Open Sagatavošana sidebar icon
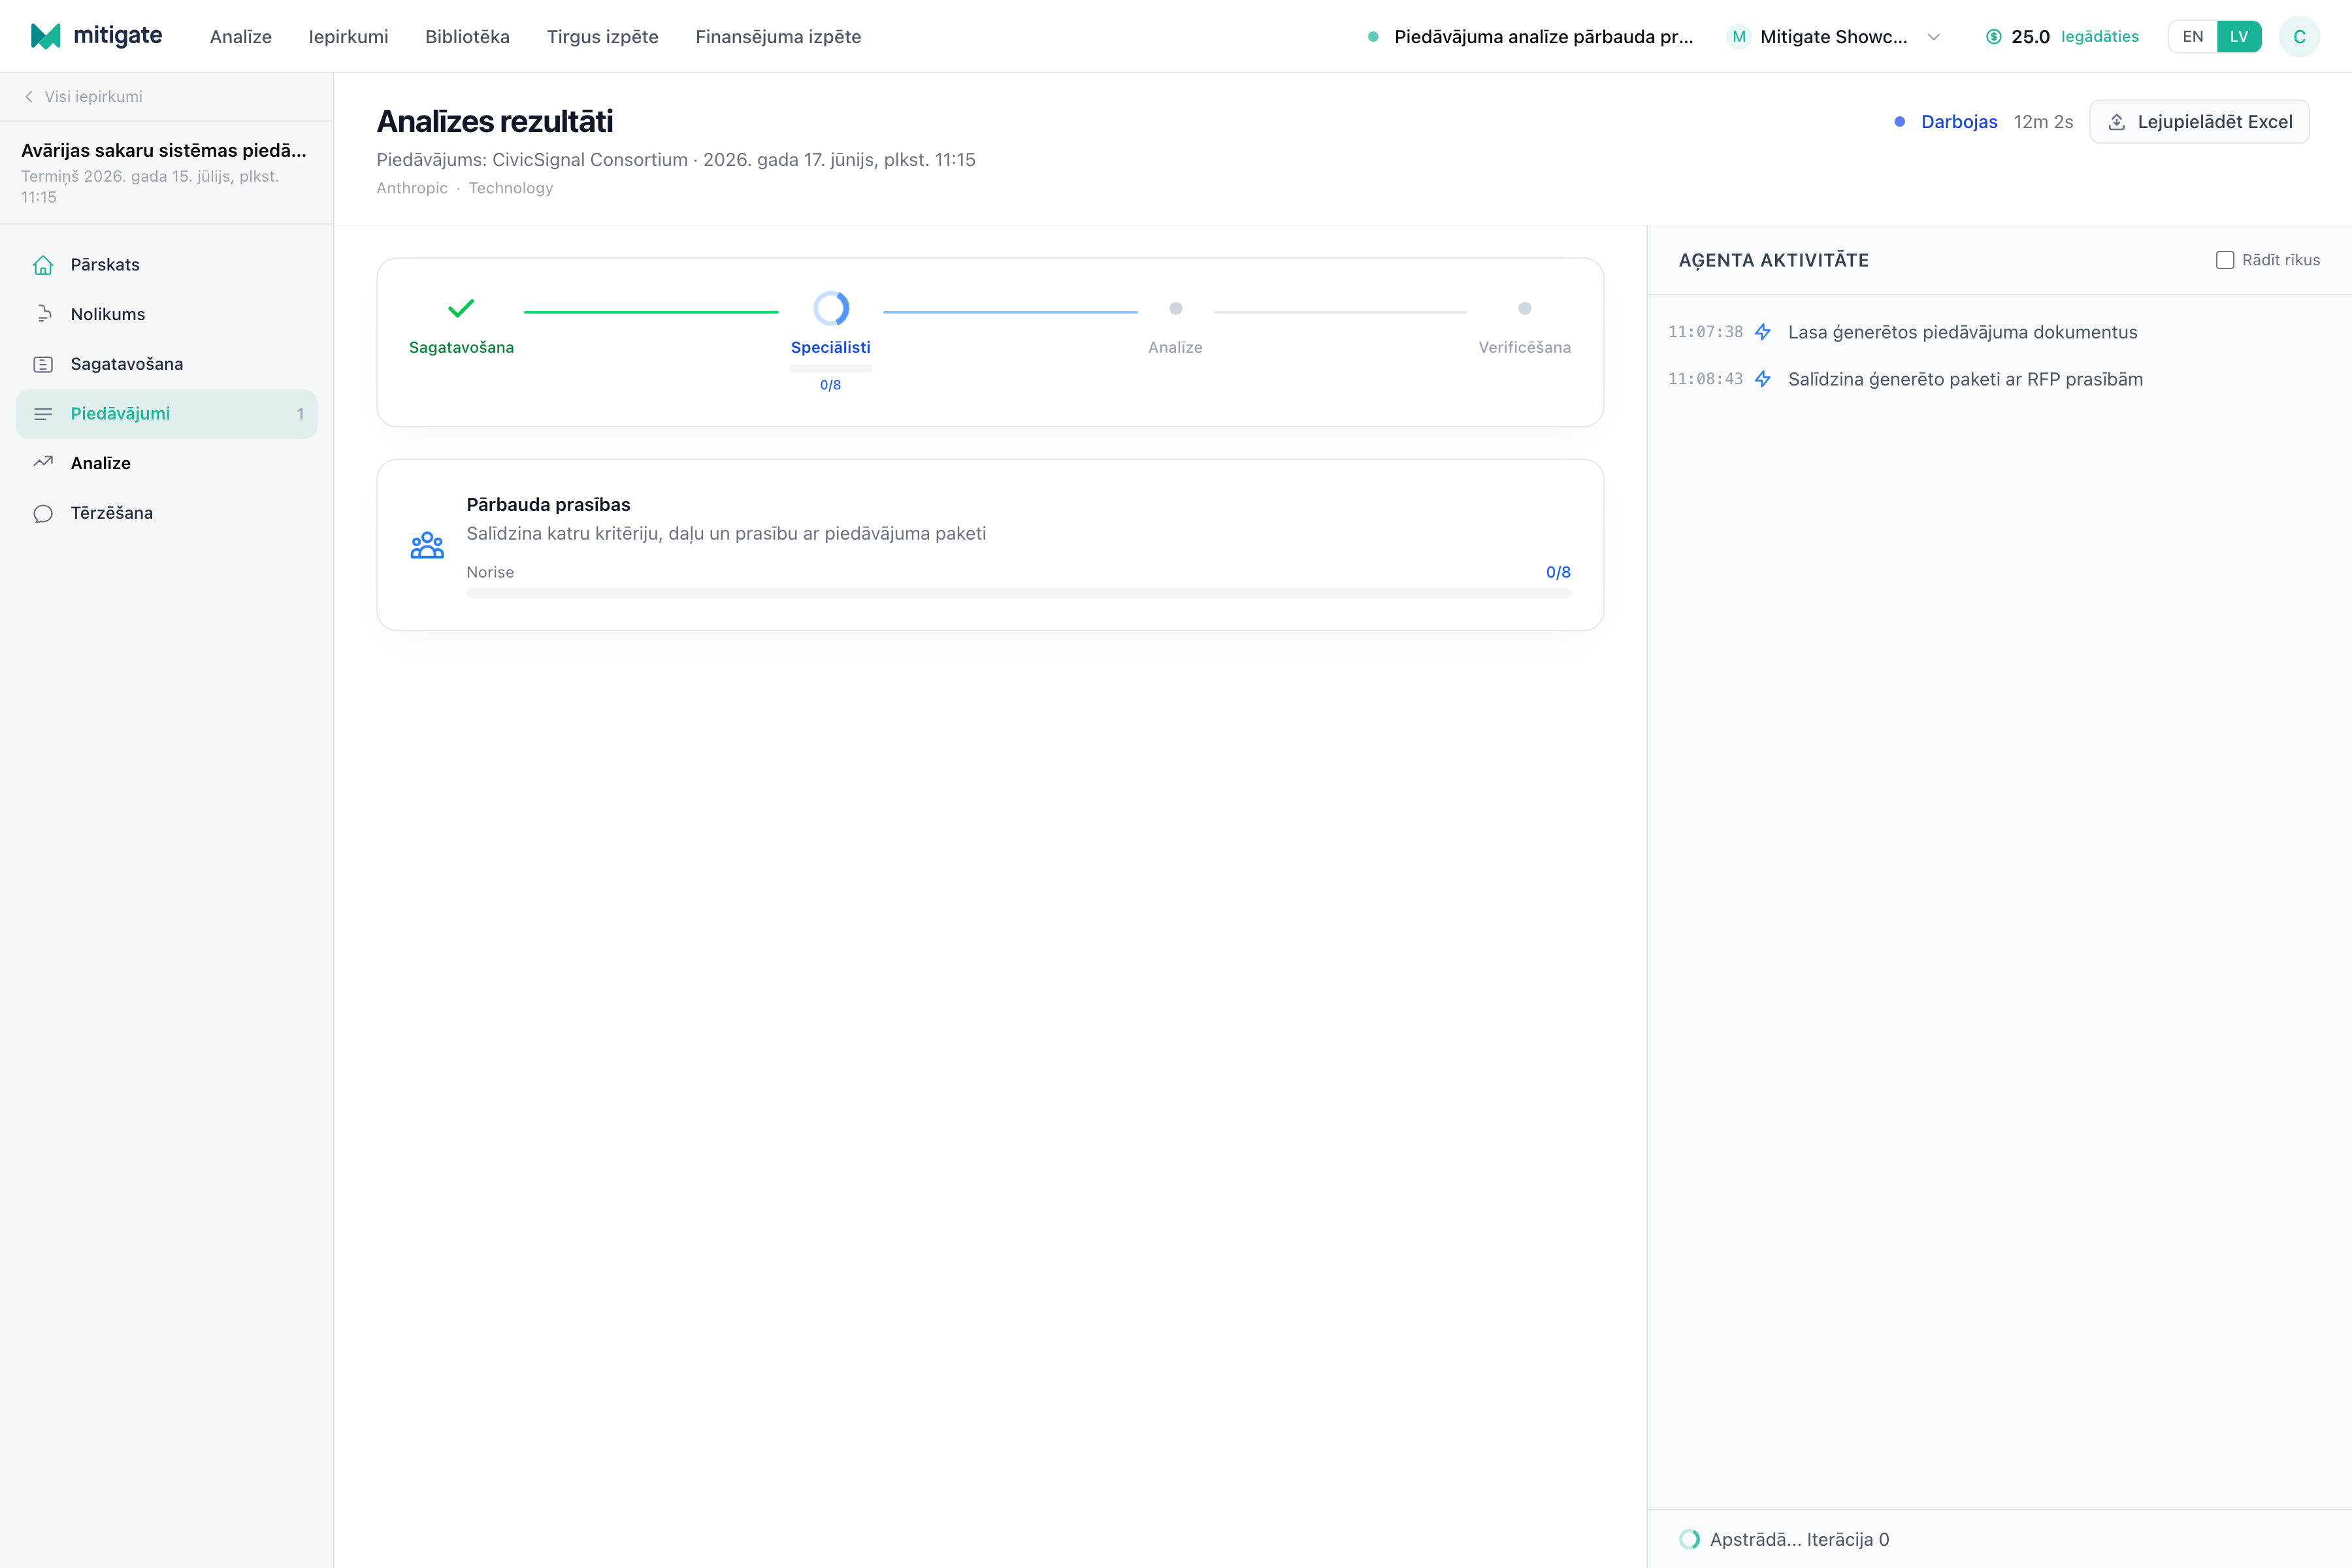Screen dimensions: 2352x1568 (x=43, y=364)
